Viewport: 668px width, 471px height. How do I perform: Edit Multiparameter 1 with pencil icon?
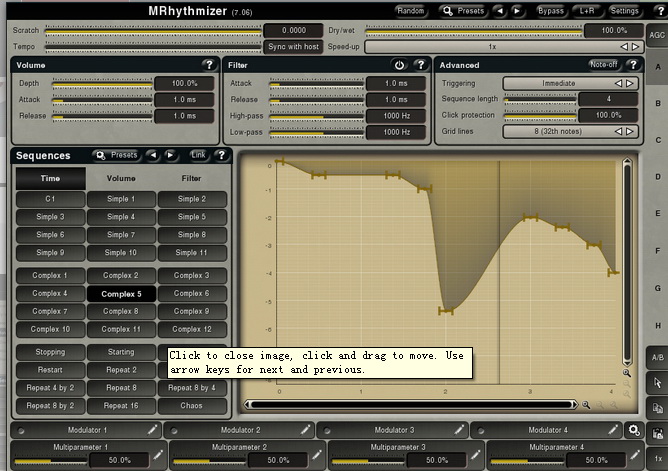[x=158, y=455]
